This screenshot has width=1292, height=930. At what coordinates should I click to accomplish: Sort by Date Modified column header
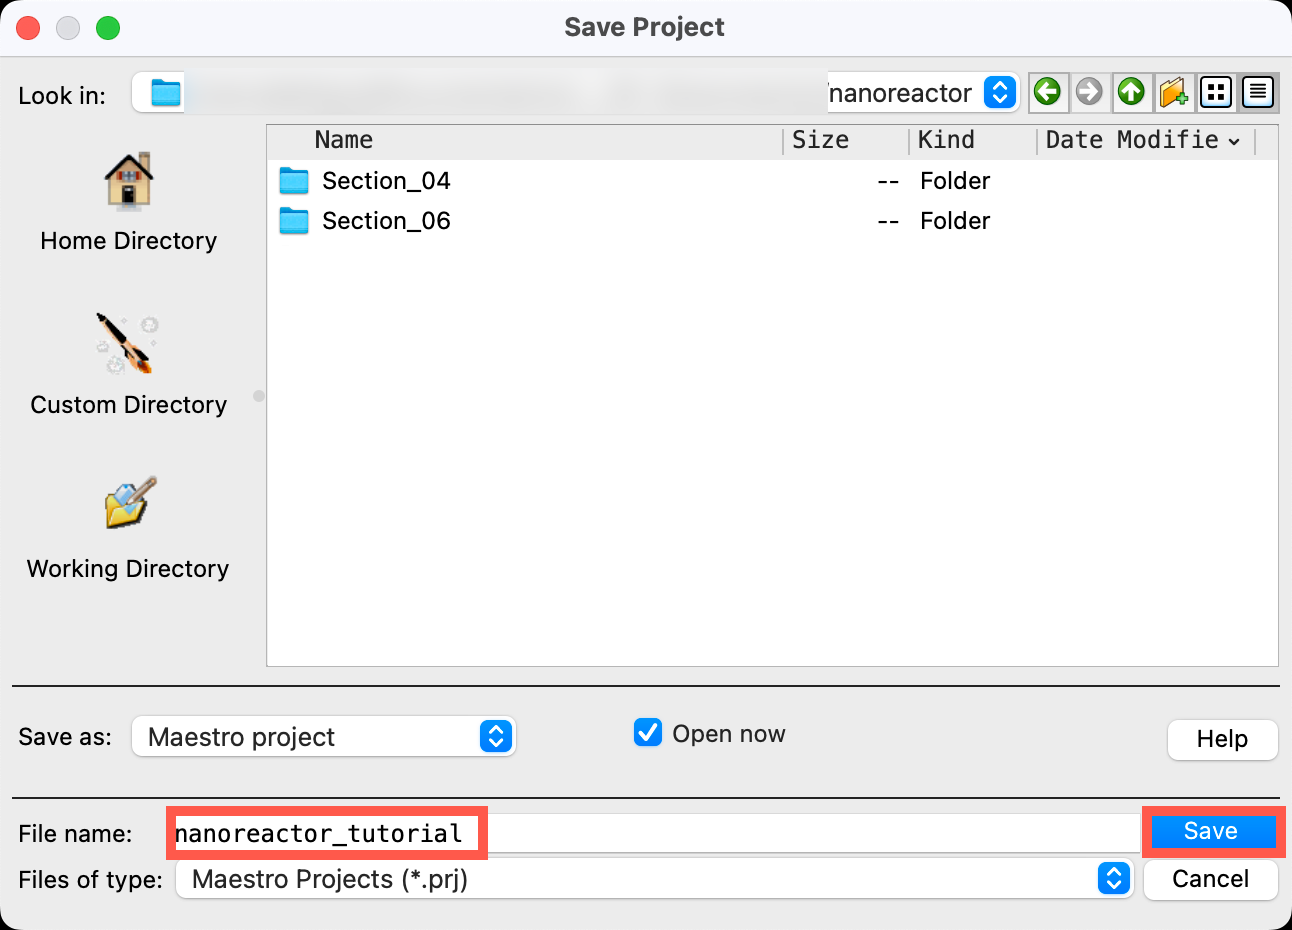coord(1144,140)
